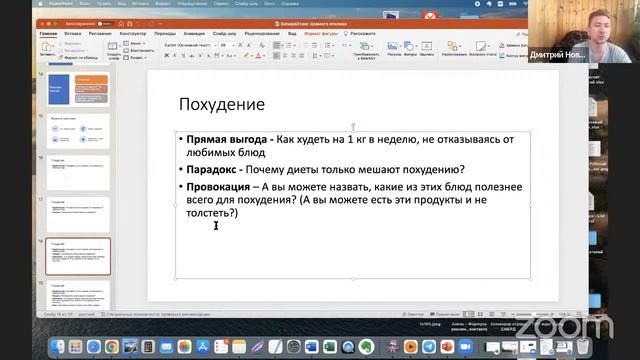This screenshot has width=640, height=360.
Task: Open the Section (Раздел) dropdown
Action: [135, 58]
